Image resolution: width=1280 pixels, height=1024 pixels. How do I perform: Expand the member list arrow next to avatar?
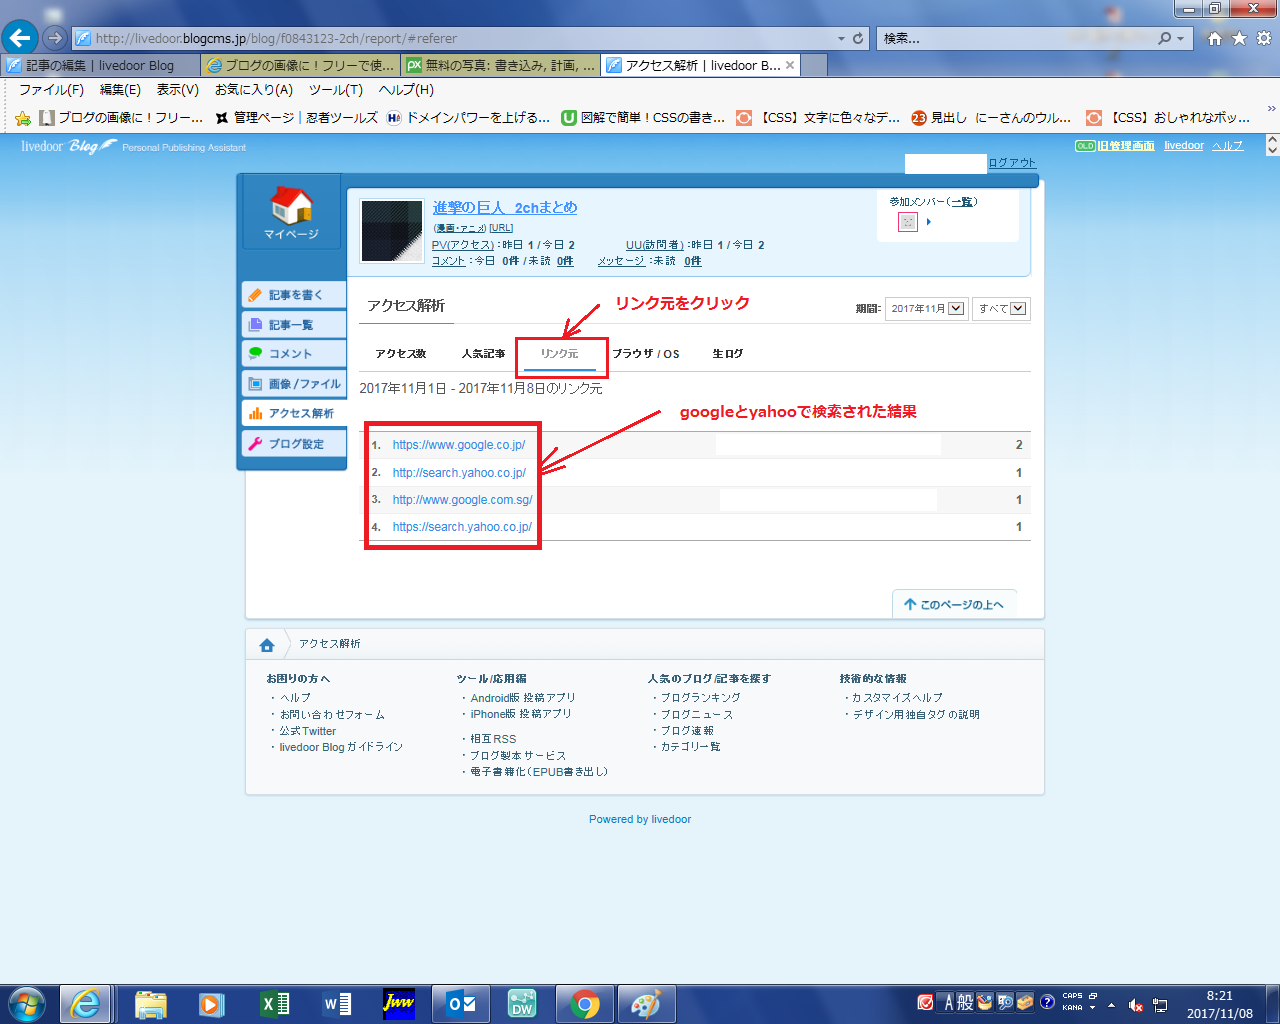929,222
